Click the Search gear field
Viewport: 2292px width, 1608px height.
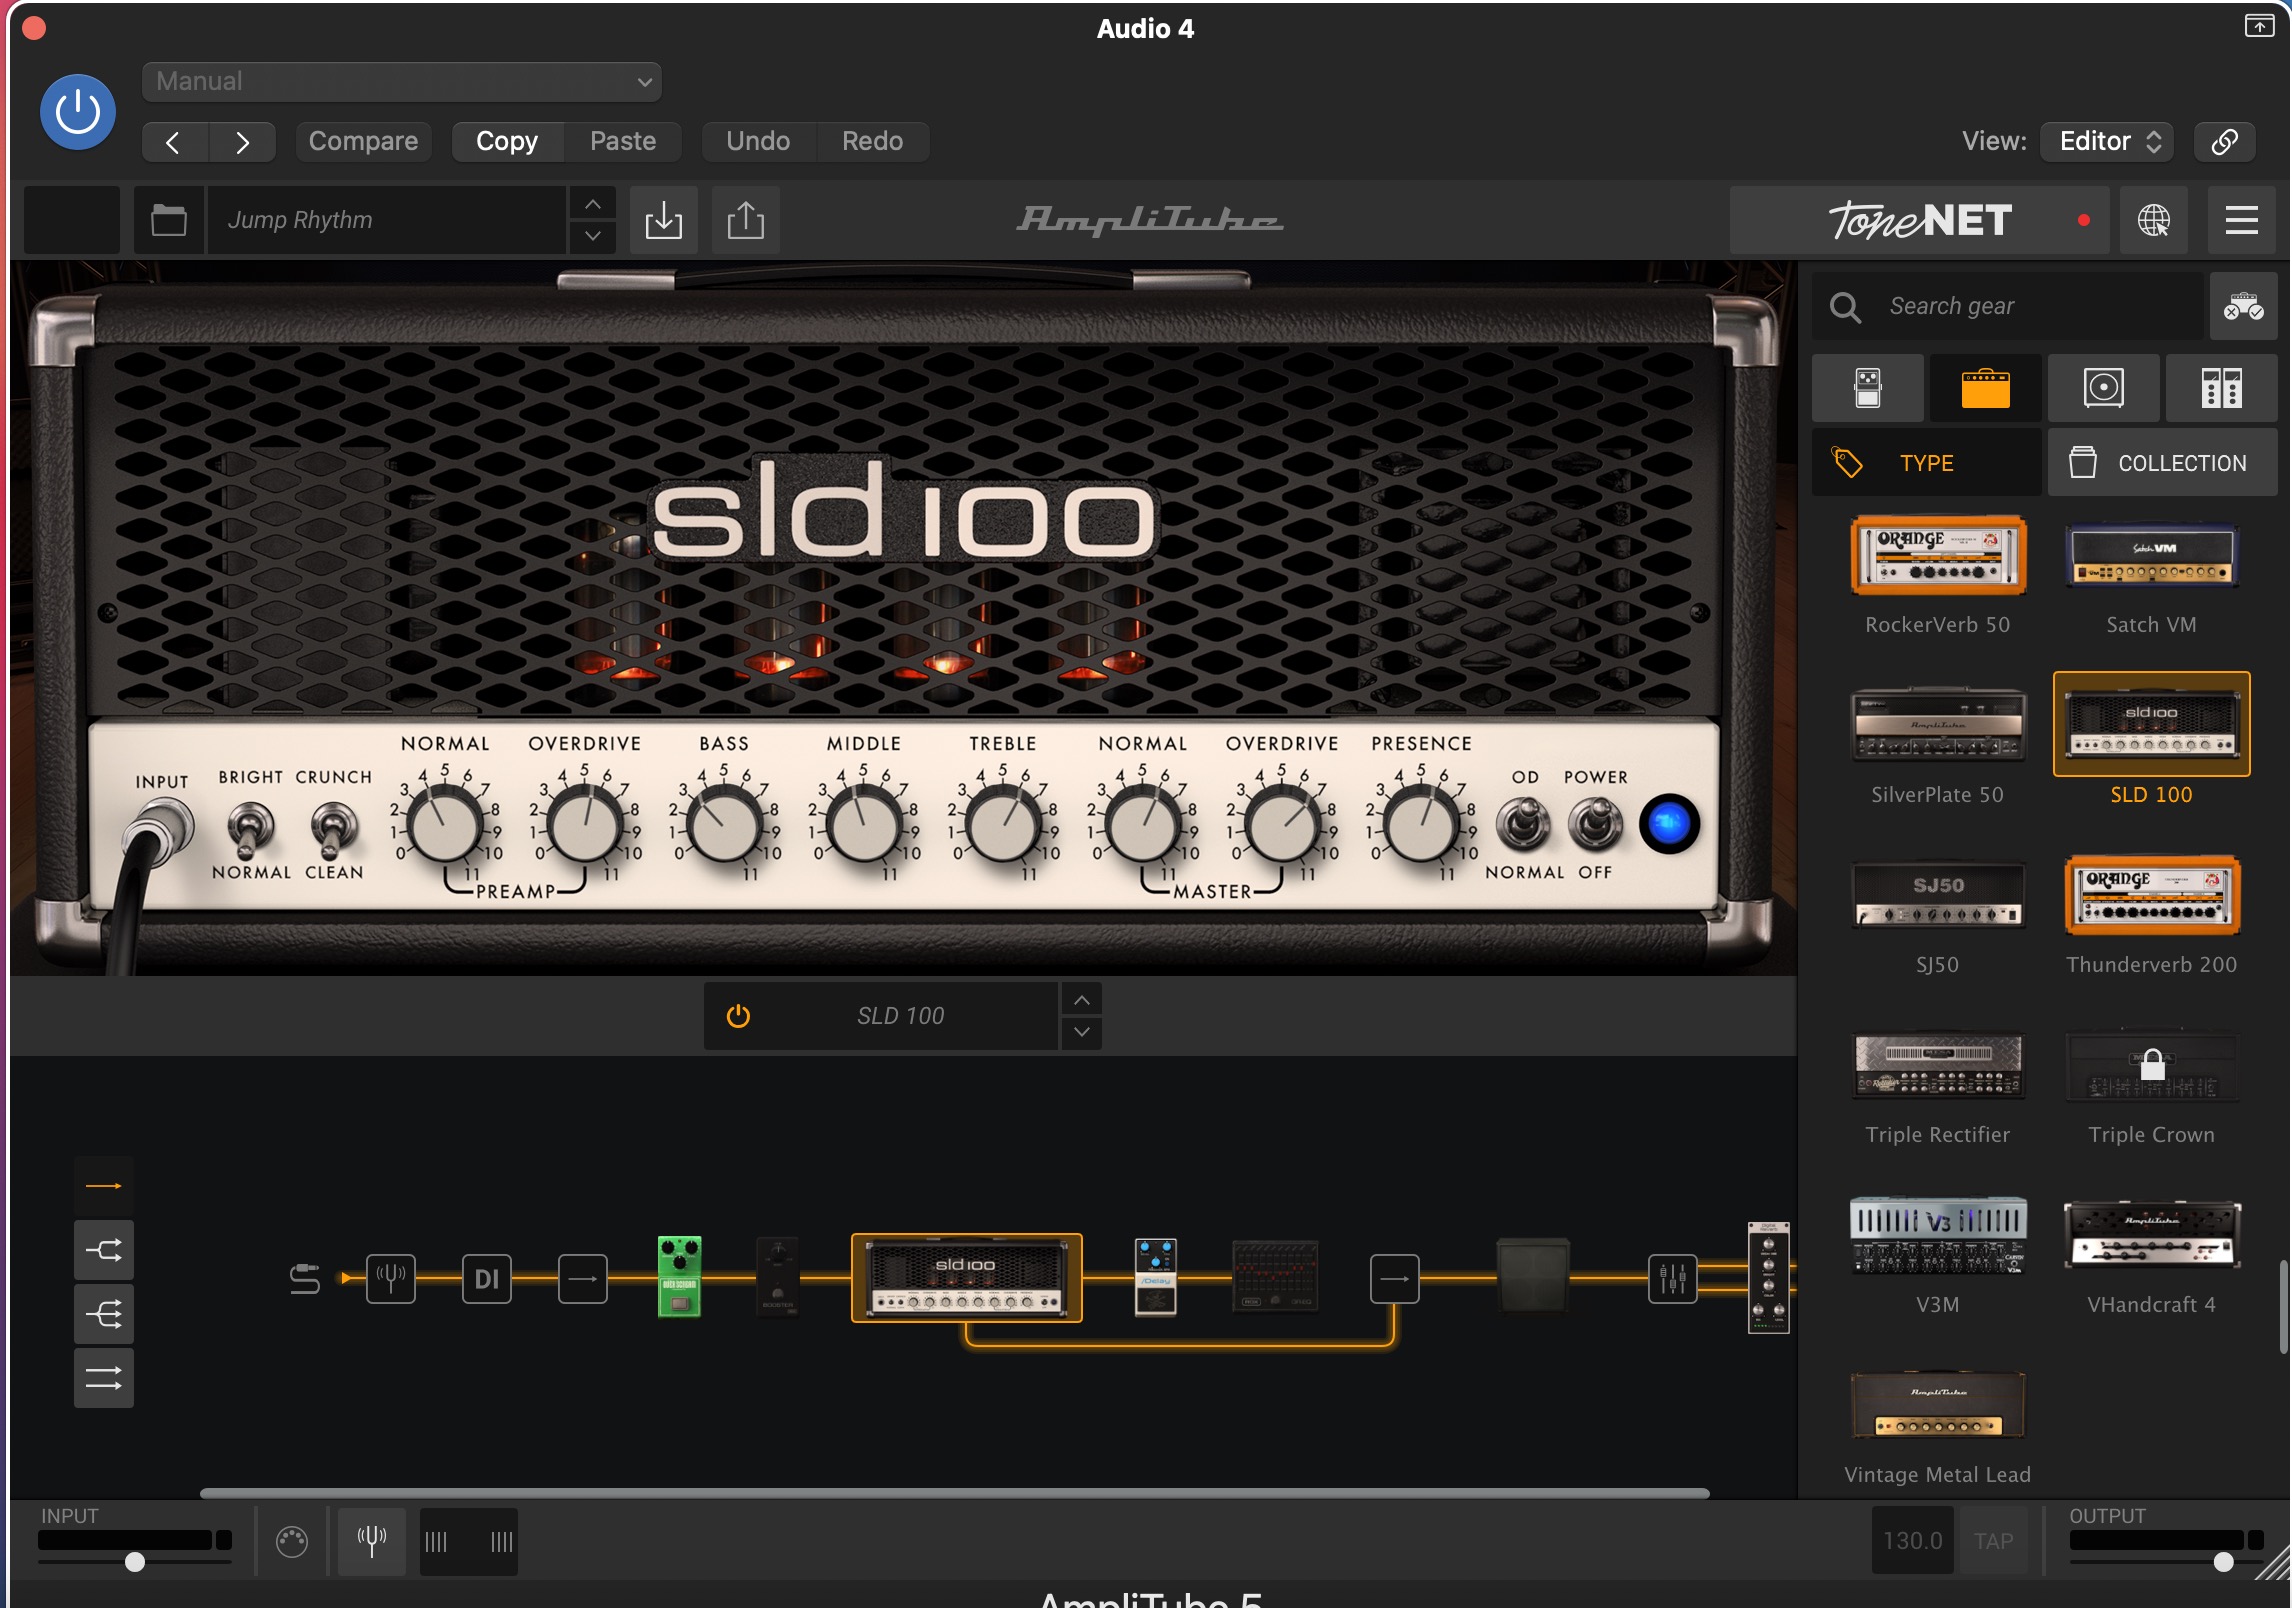pos(2007,306)
